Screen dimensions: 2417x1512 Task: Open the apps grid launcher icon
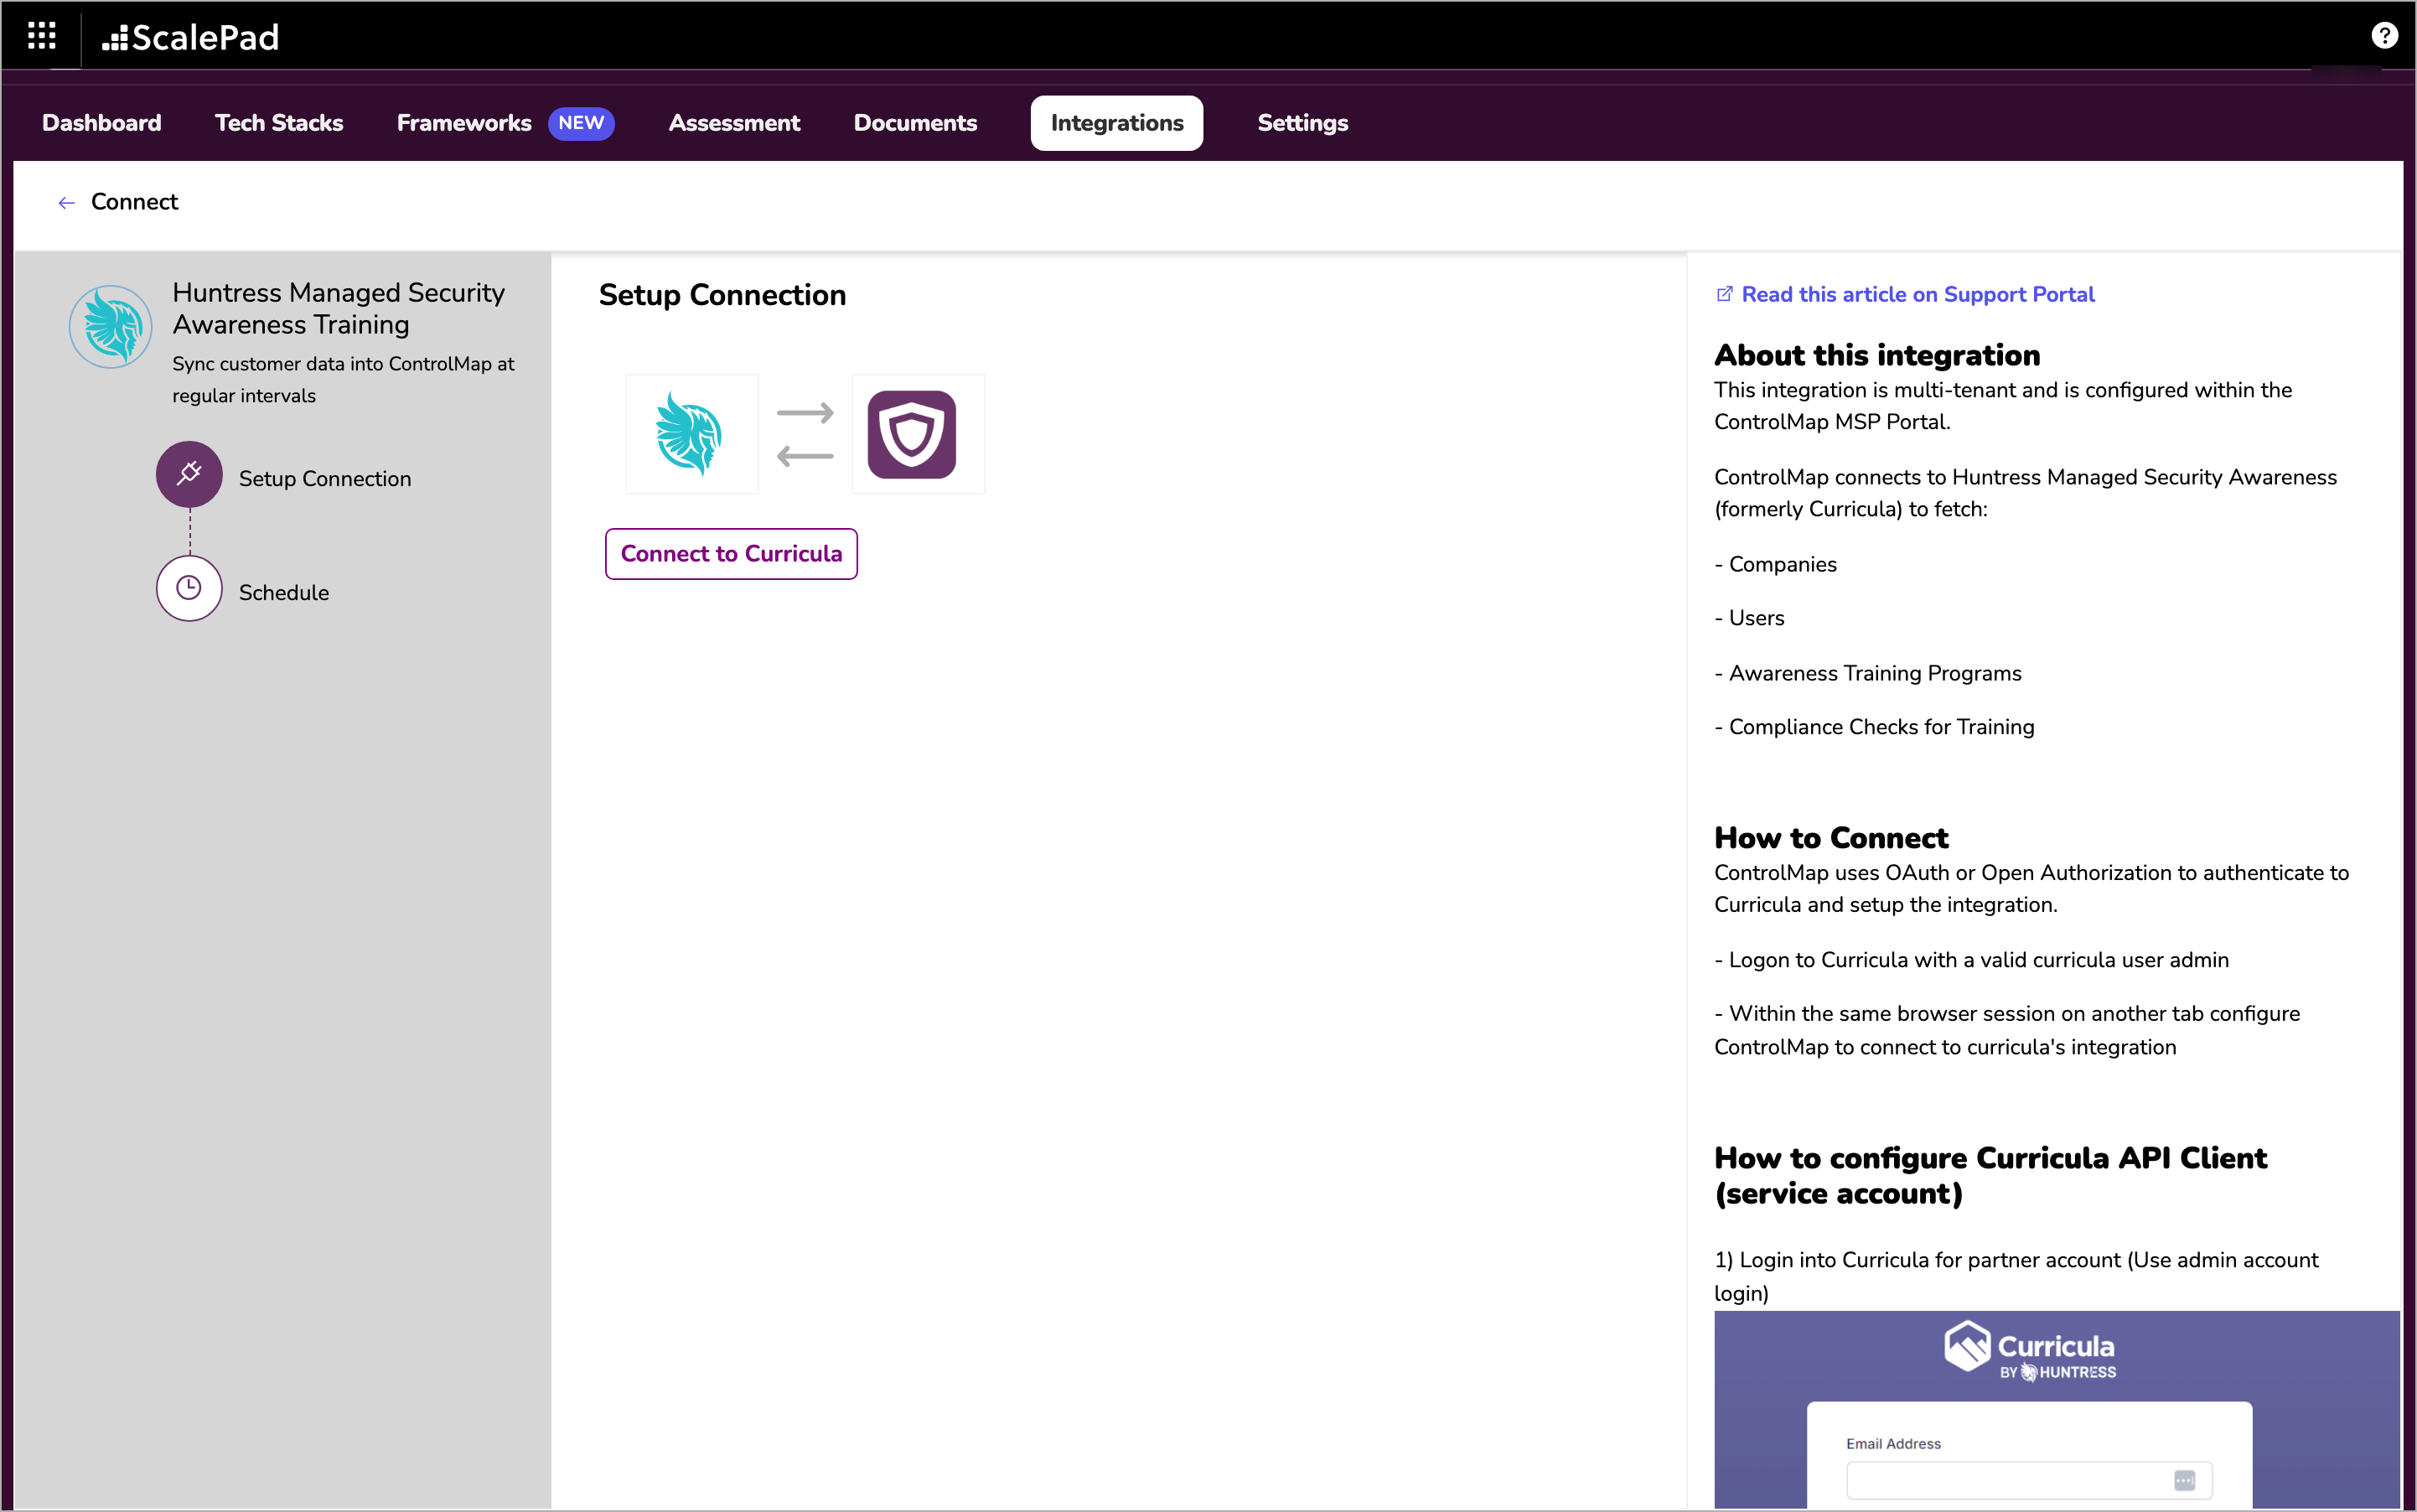click(41, 36)
